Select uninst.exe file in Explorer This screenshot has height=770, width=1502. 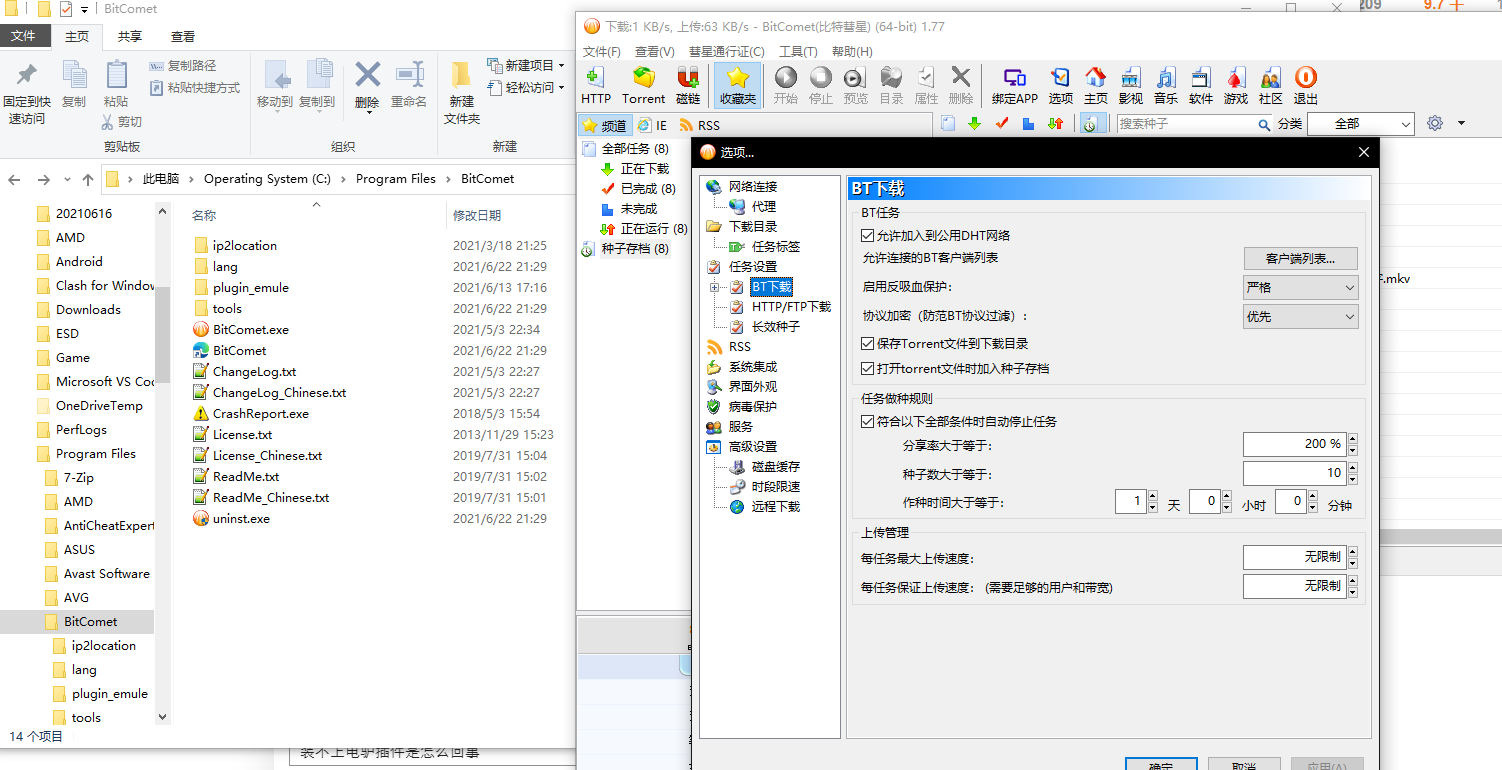click(x=241, y=518)
